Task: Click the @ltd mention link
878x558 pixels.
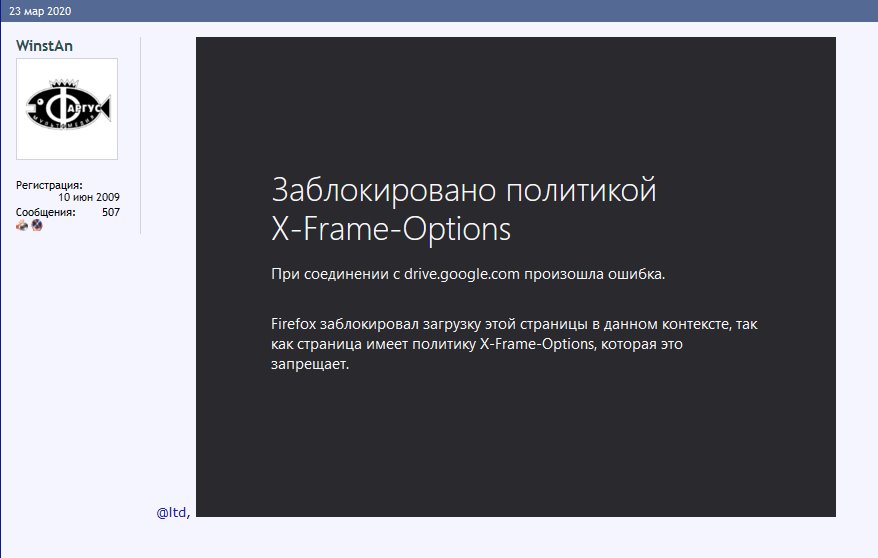Action: pyautogui.click(x=173, y=512)
